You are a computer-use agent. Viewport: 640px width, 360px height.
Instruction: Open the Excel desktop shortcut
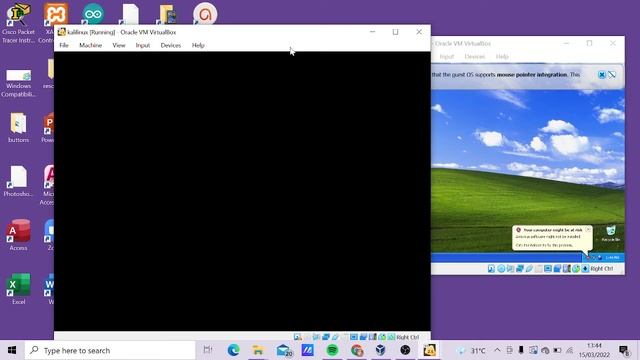click(x=18, y=289)
